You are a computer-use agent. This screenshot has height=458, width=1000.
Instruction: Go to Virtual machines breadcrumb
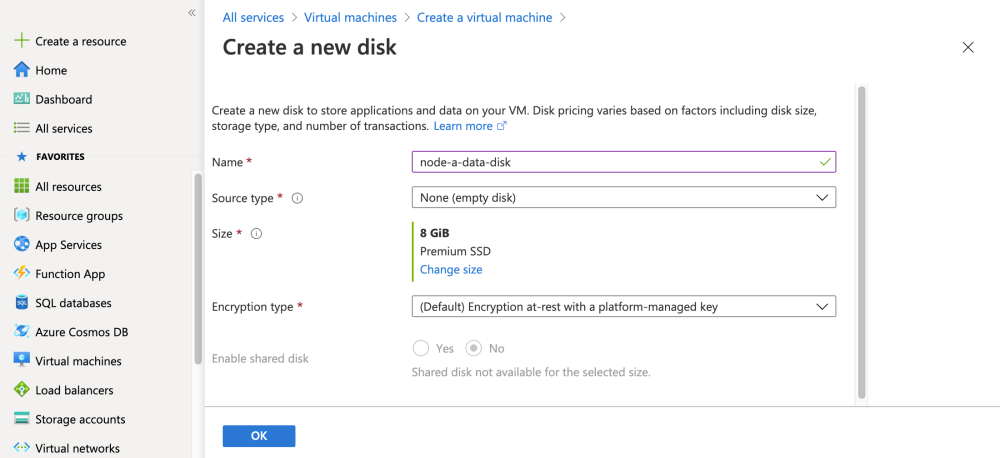pos(349,18)
